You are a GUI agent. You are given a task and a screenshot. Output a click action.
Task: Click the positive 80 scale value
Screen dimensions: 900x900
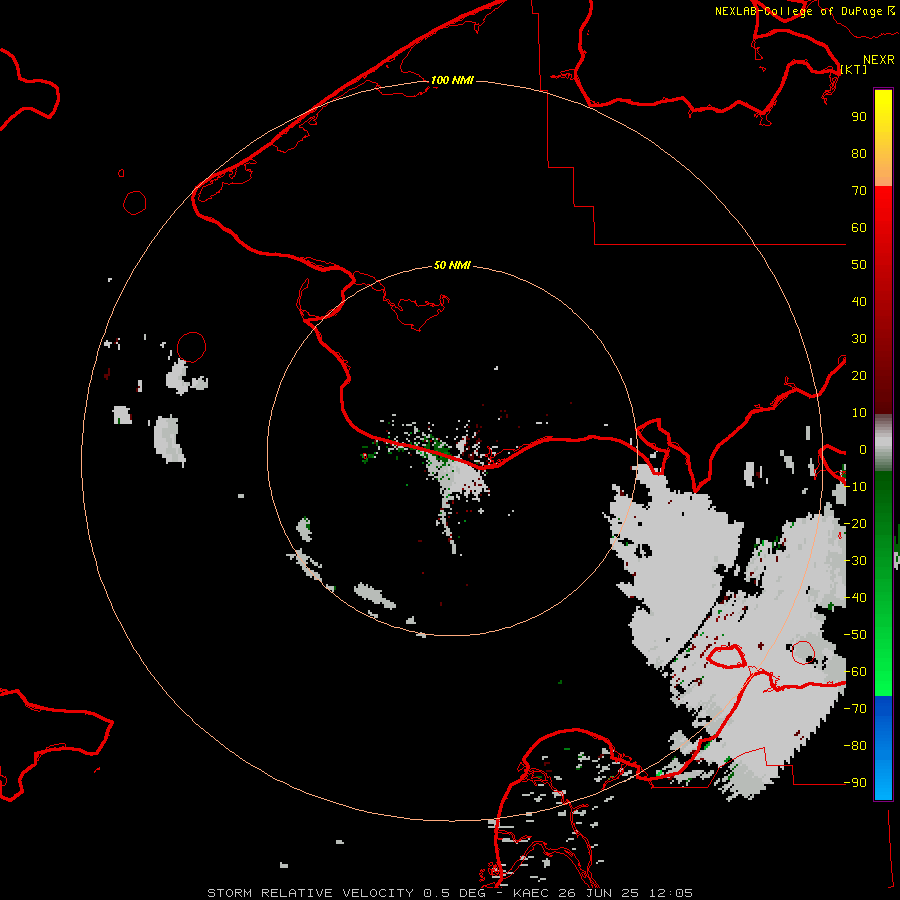click(859, 154)
